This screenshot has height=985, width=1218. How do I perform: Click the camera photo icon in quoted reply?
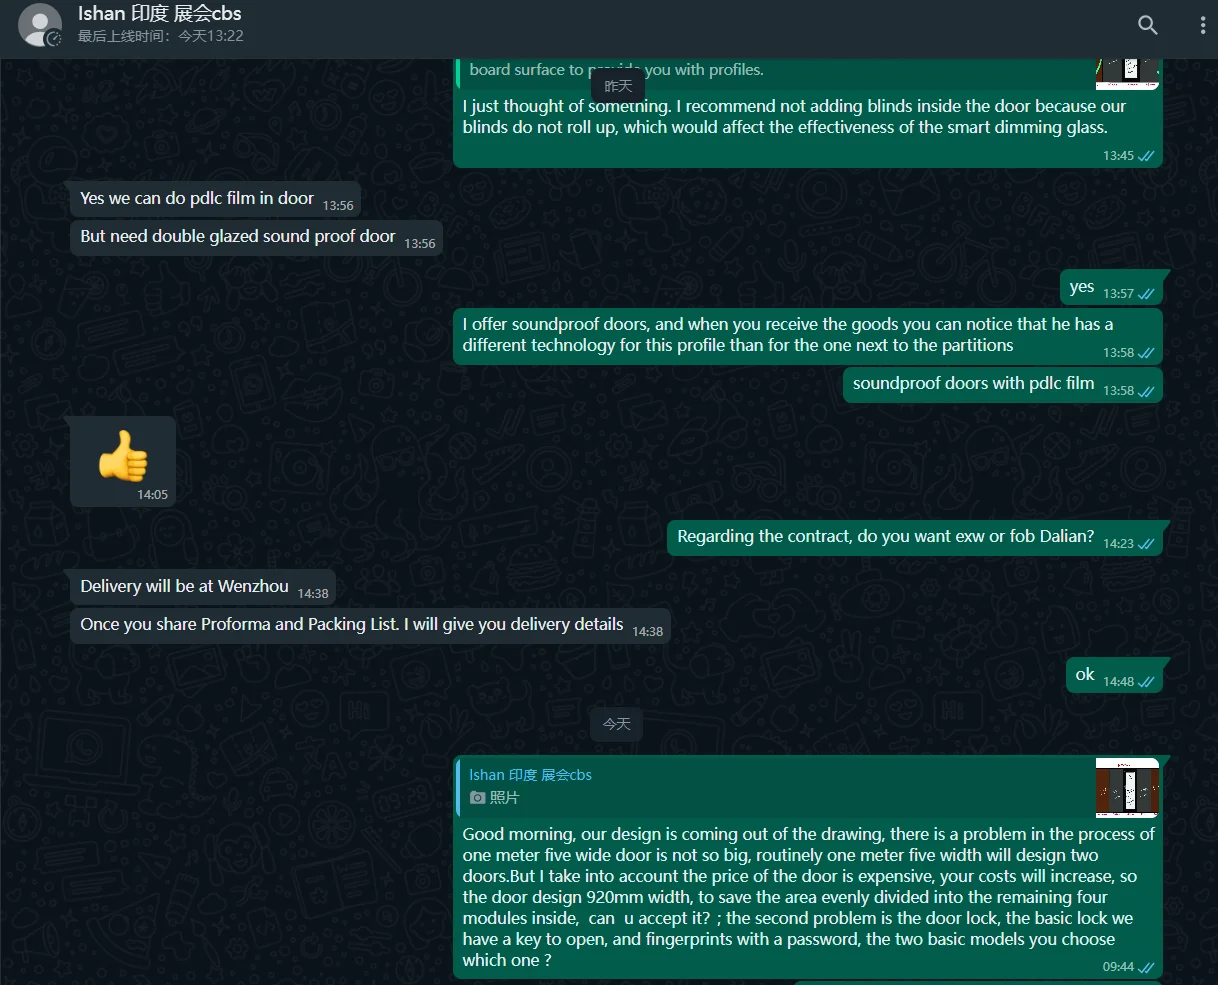click(478, 797)
